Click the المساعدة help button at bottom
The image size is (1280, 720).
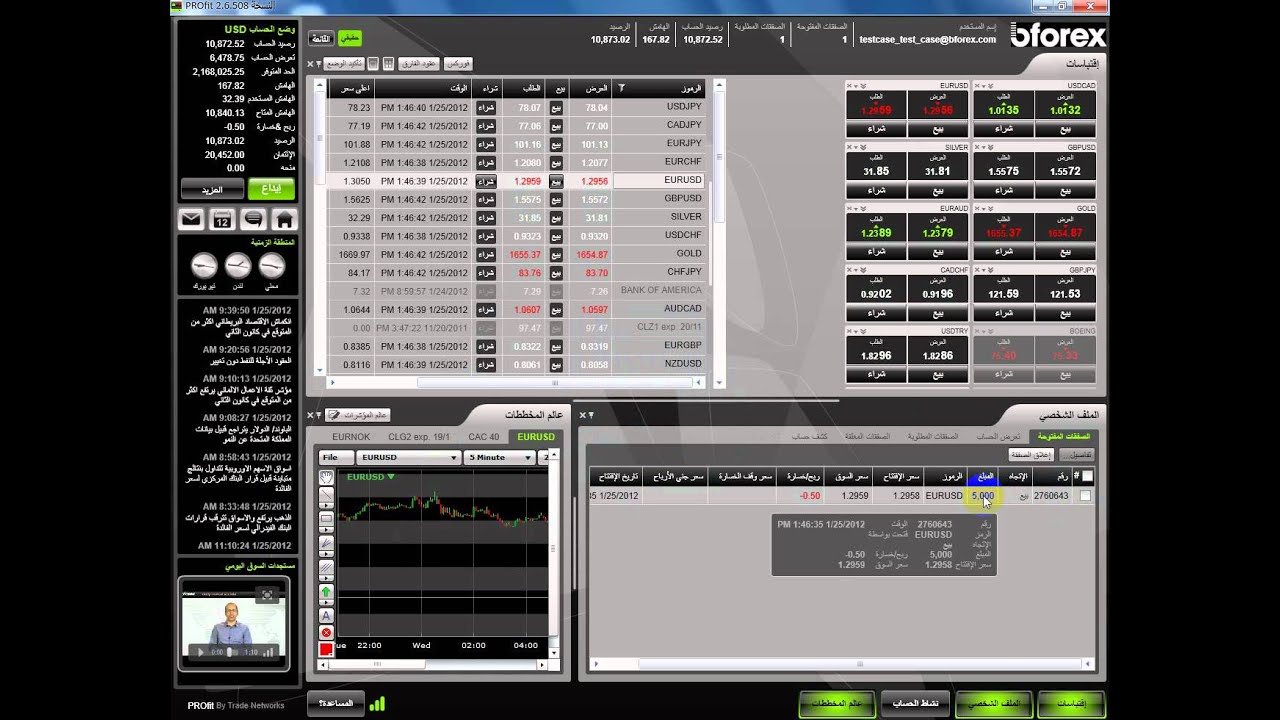click(x=335, y=703)
